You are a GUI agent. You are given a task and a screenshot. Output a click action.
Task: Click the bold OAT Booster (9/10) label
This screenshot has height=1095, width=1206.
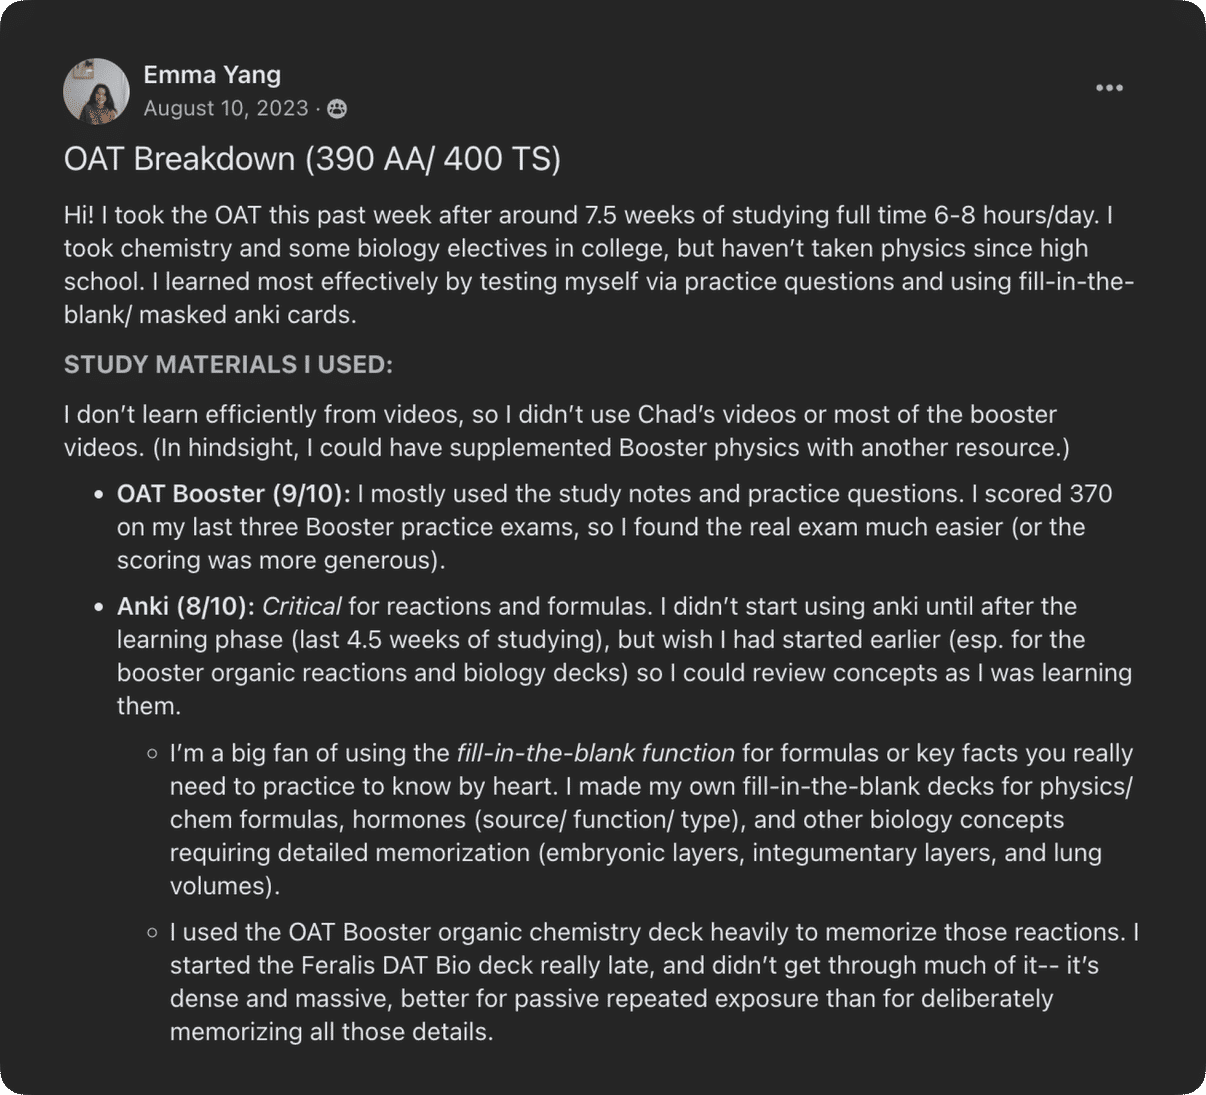point(234,494)
